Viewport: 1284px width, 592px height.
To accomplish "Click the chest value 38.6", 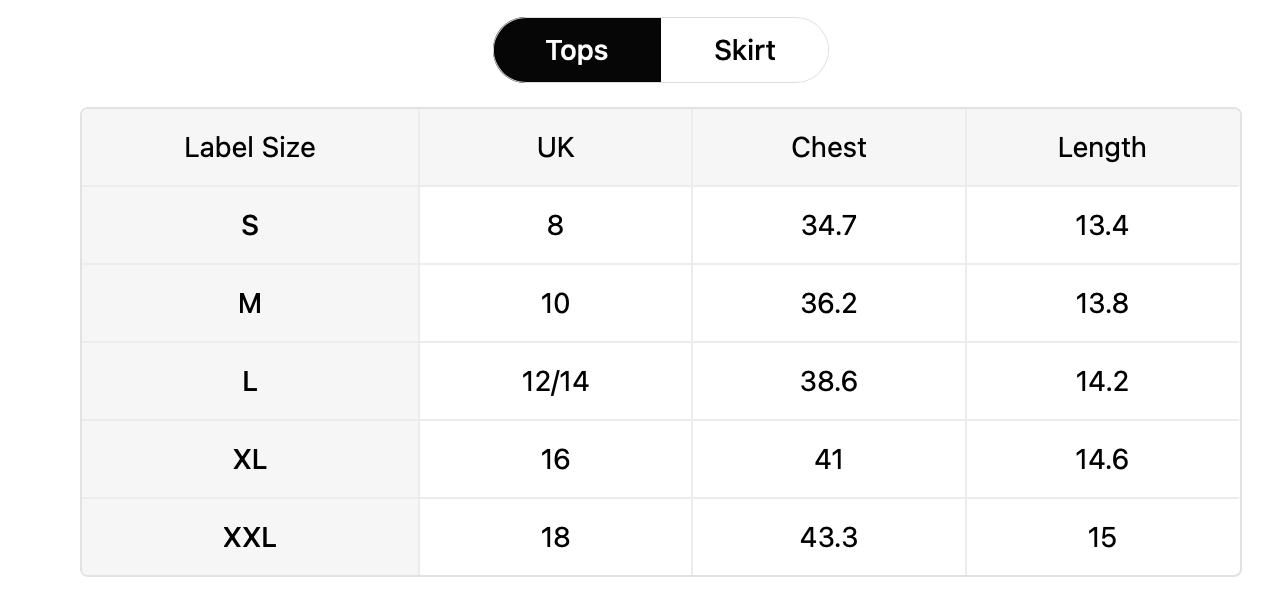I will [x=829, y=381].
